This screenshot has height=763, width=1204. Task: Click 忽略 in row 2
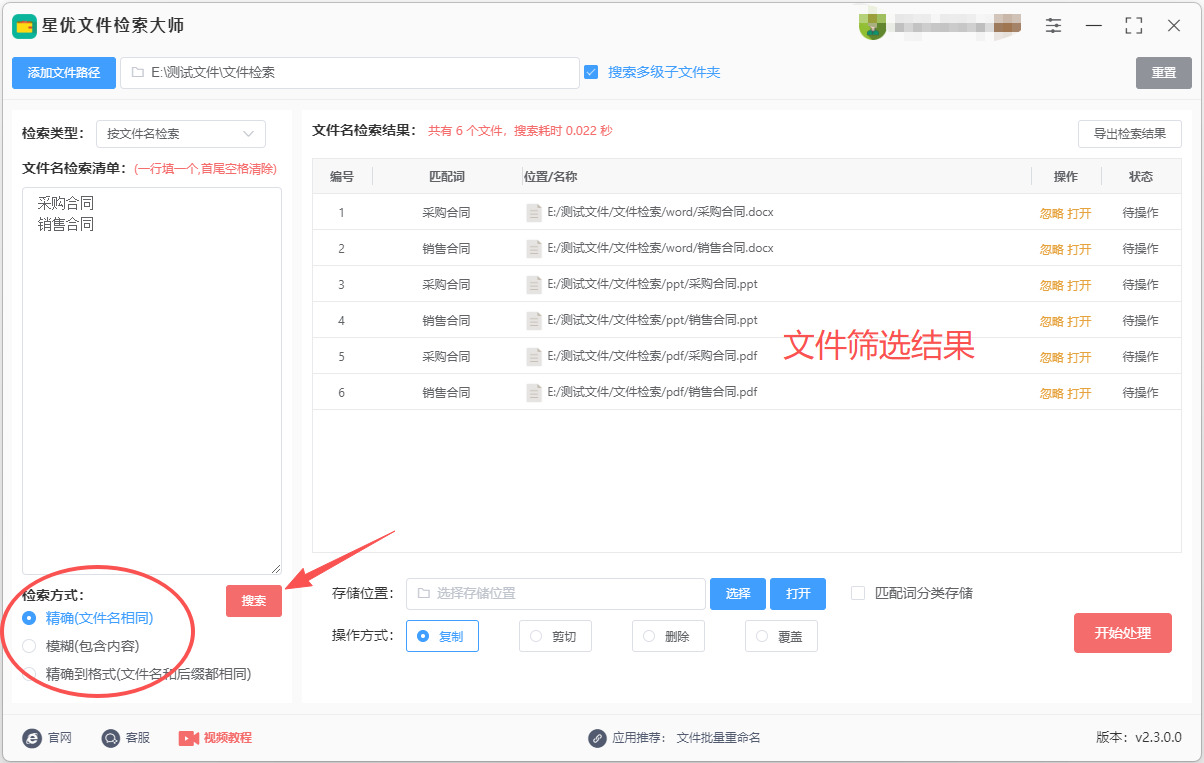(x=1051, y=249)
